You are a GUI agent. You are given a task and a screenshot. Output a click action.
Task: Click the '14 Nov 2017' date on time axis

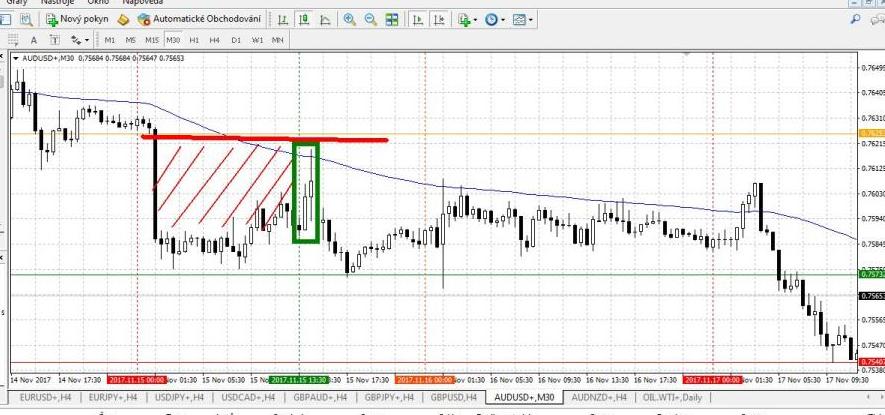click(x=30, y=380)
